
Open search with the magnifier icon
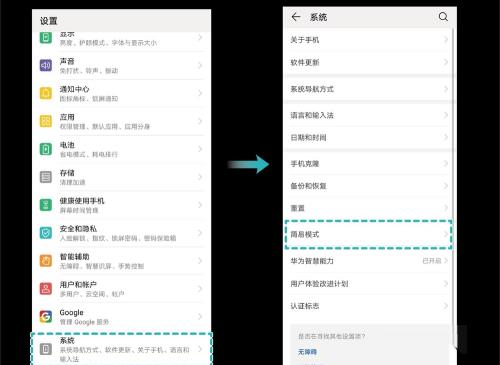click(443, 17)
